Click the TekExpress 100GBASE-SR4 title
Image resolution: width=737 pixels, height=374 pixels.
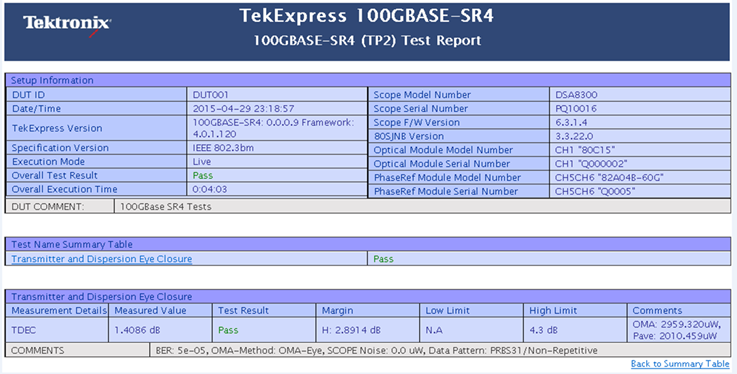pyautogui.click(x=367, y=16)
